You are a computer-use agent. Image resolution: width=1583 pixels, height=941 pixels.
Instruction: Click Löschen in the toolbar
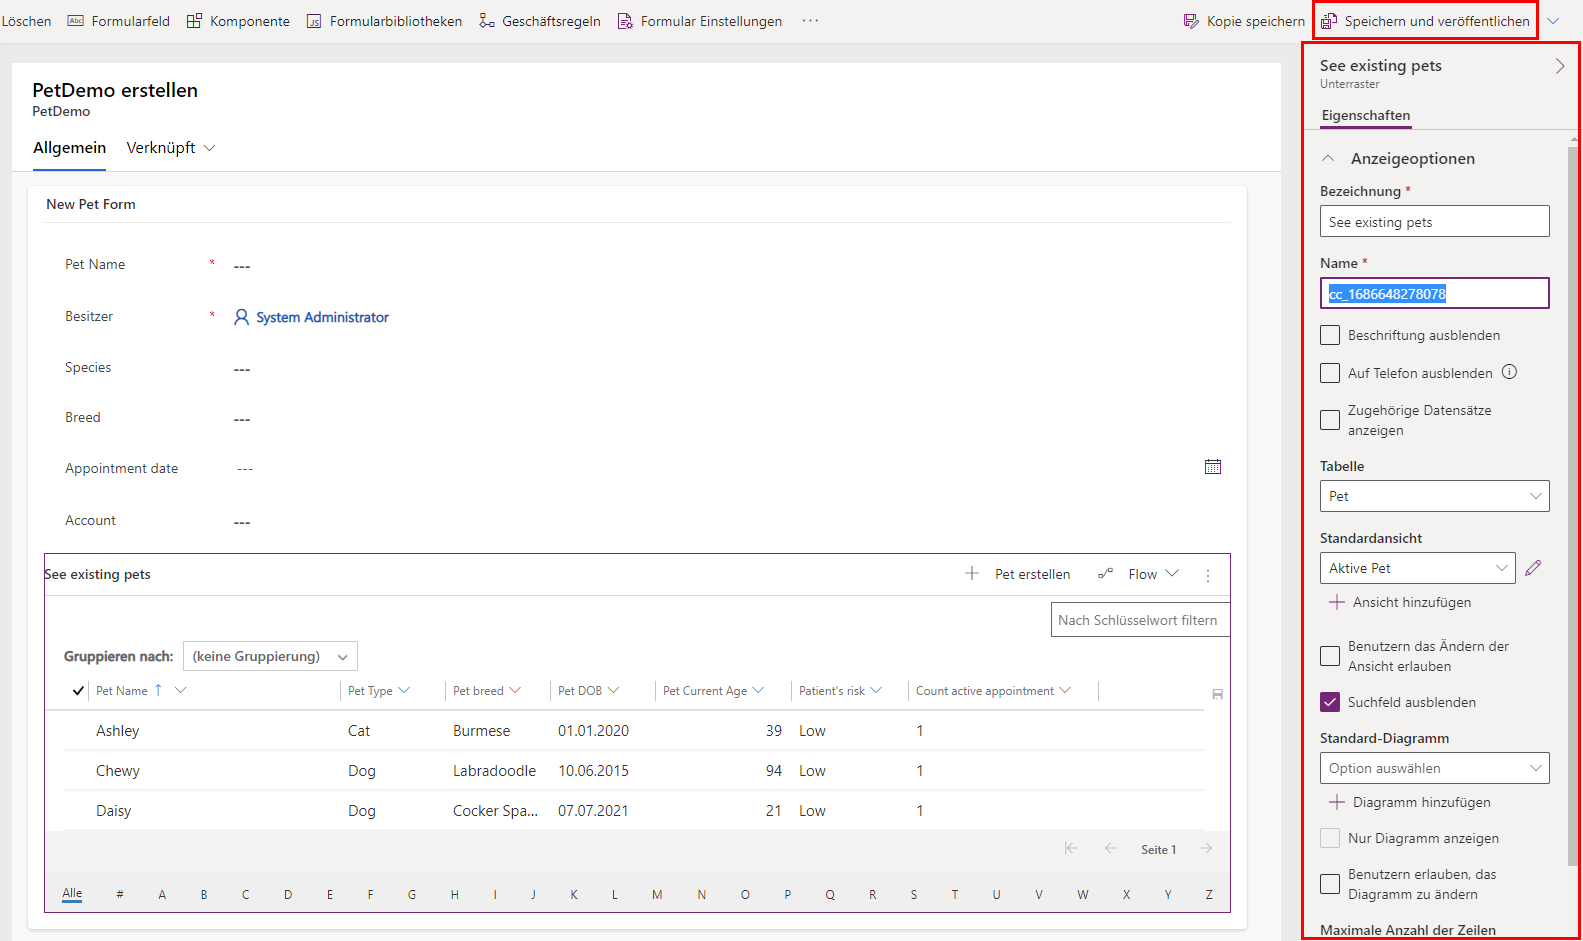click(26, 21)
